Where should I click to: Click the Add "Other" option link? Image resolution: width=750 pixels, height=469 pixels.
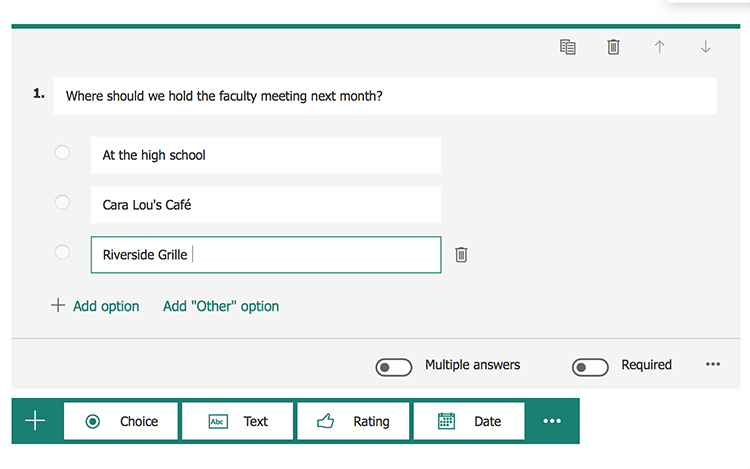[x=221, y=306]
